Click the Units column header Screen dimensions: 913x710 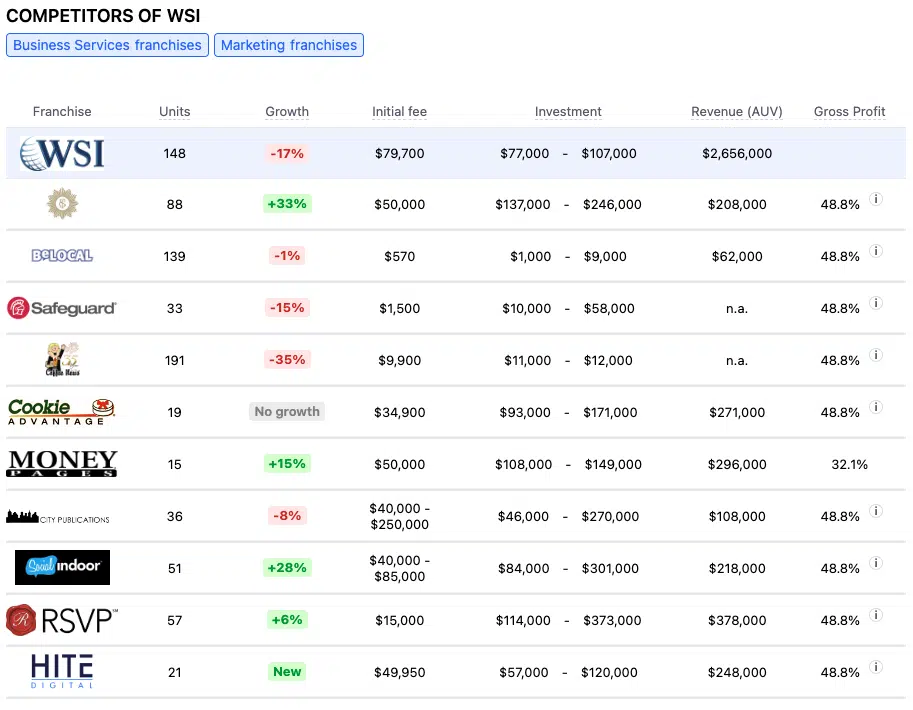click(175, 111)
